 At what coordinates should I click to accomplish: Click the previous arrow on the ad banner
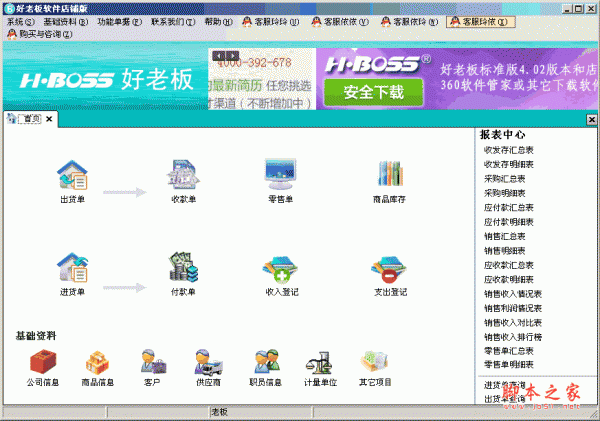218,56
